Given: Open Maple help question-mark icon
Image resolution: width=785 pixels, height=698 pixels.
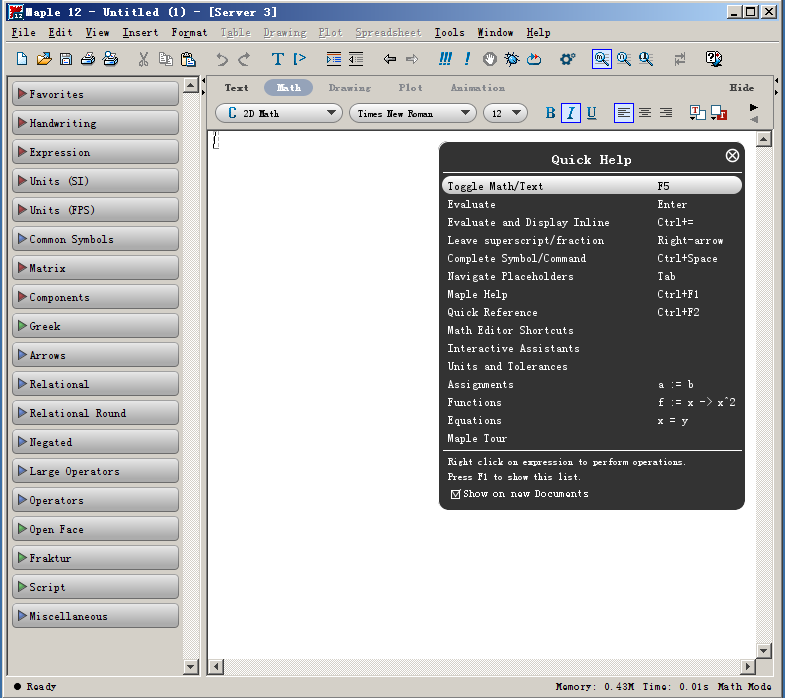Looking at the screenshot, I should coord(713,59).
